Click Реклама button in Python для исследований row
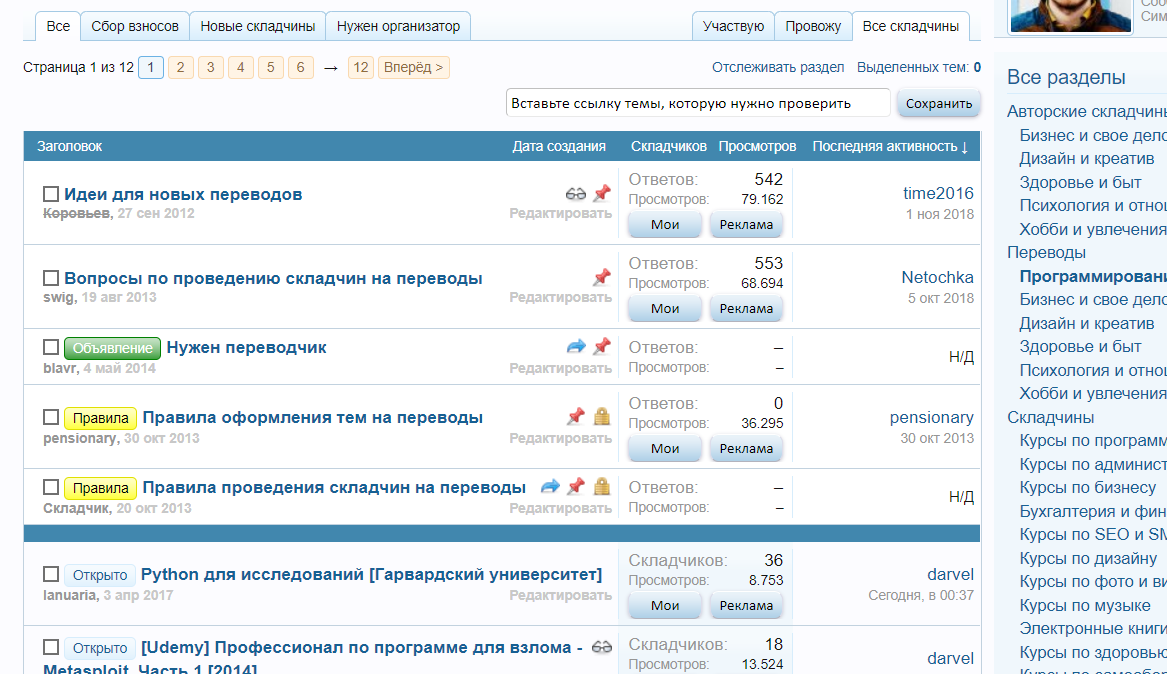Screen dimensions: 1167x674 click(746, 605)
